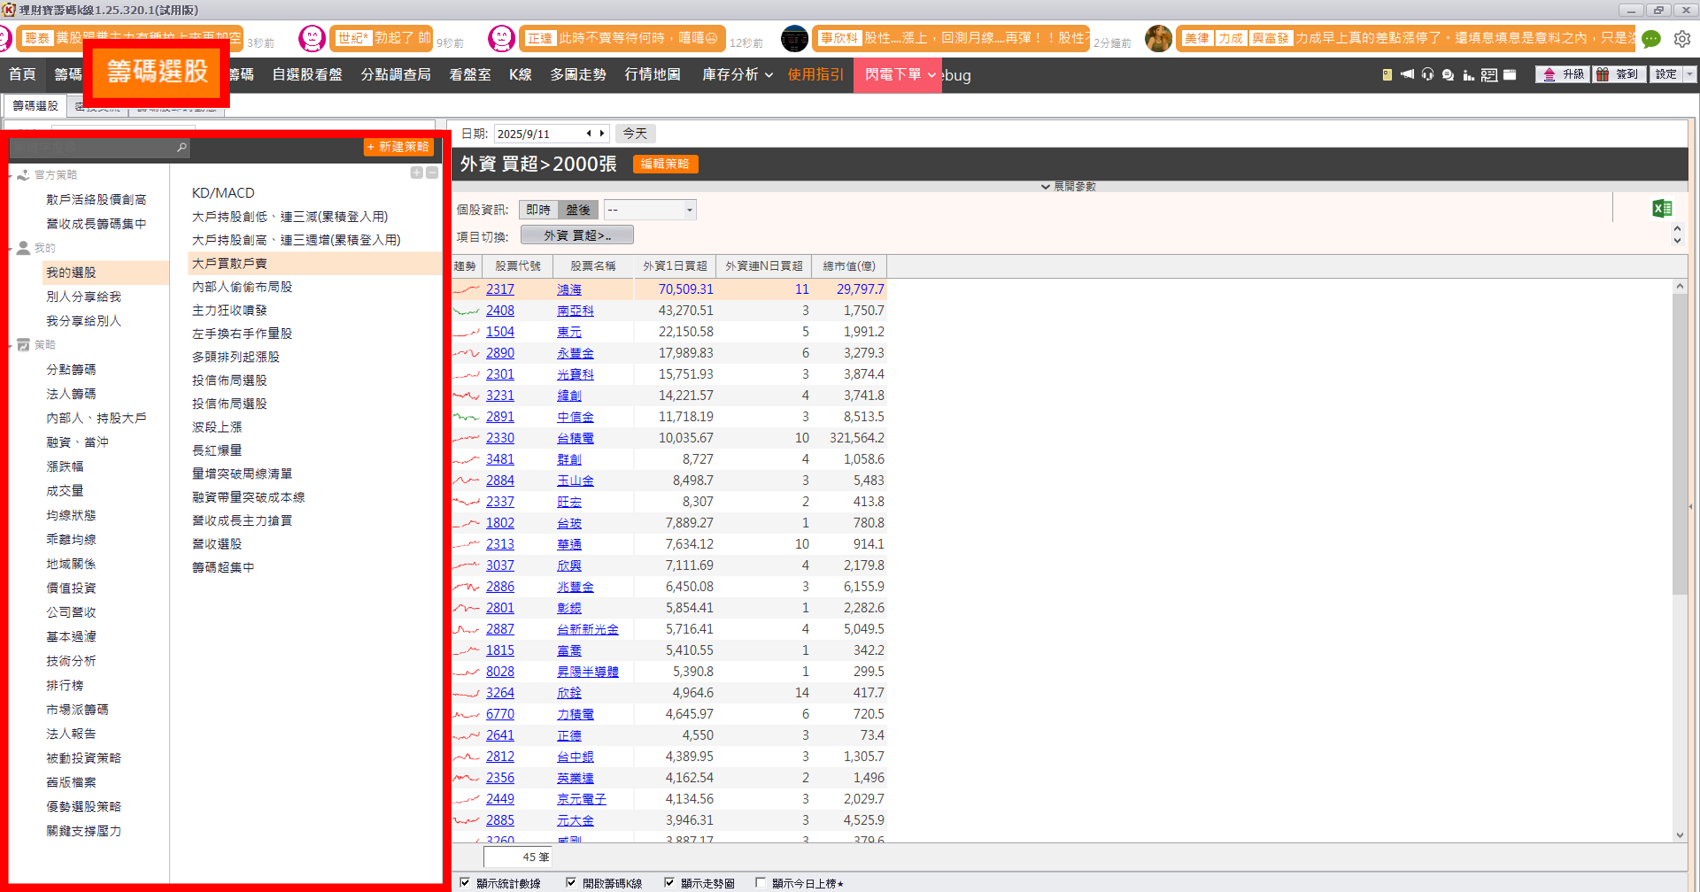Image resolution: width=1700 pixels, height=892 pixels.
Task: Open stock code 2330 link
Action: 500,438
